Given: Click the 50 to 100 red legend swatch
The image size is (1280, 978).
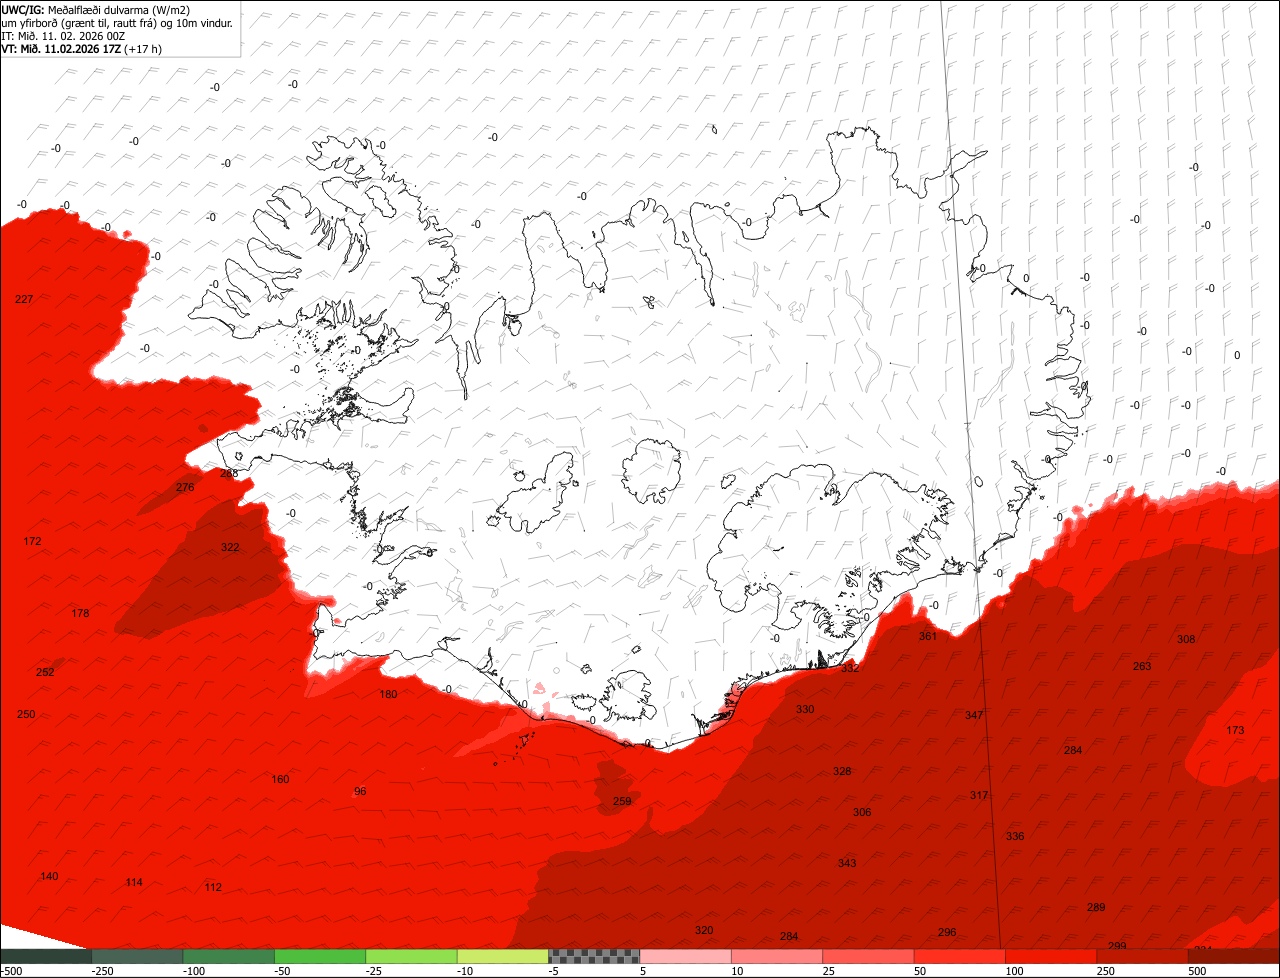Looking at the screenshot, I should coord(960,956).
